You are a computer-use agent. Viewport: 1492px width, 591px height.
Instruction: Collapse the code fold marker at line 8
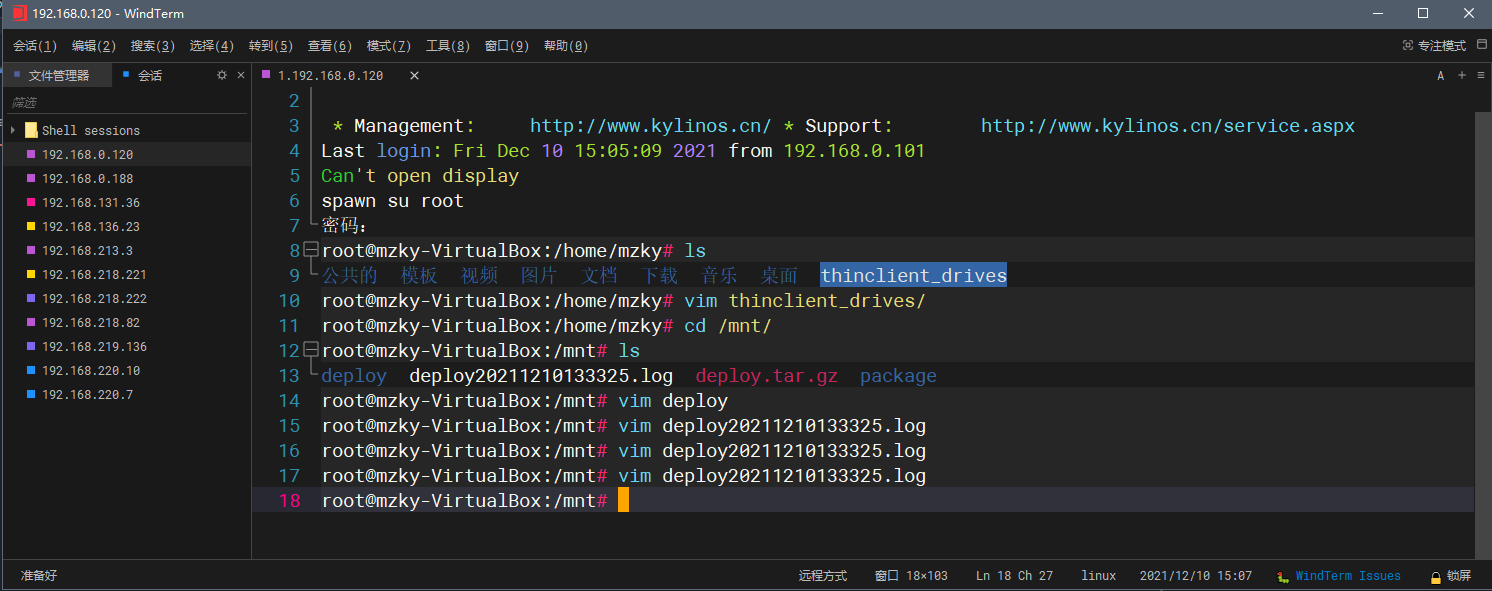(x=311, y=248)
